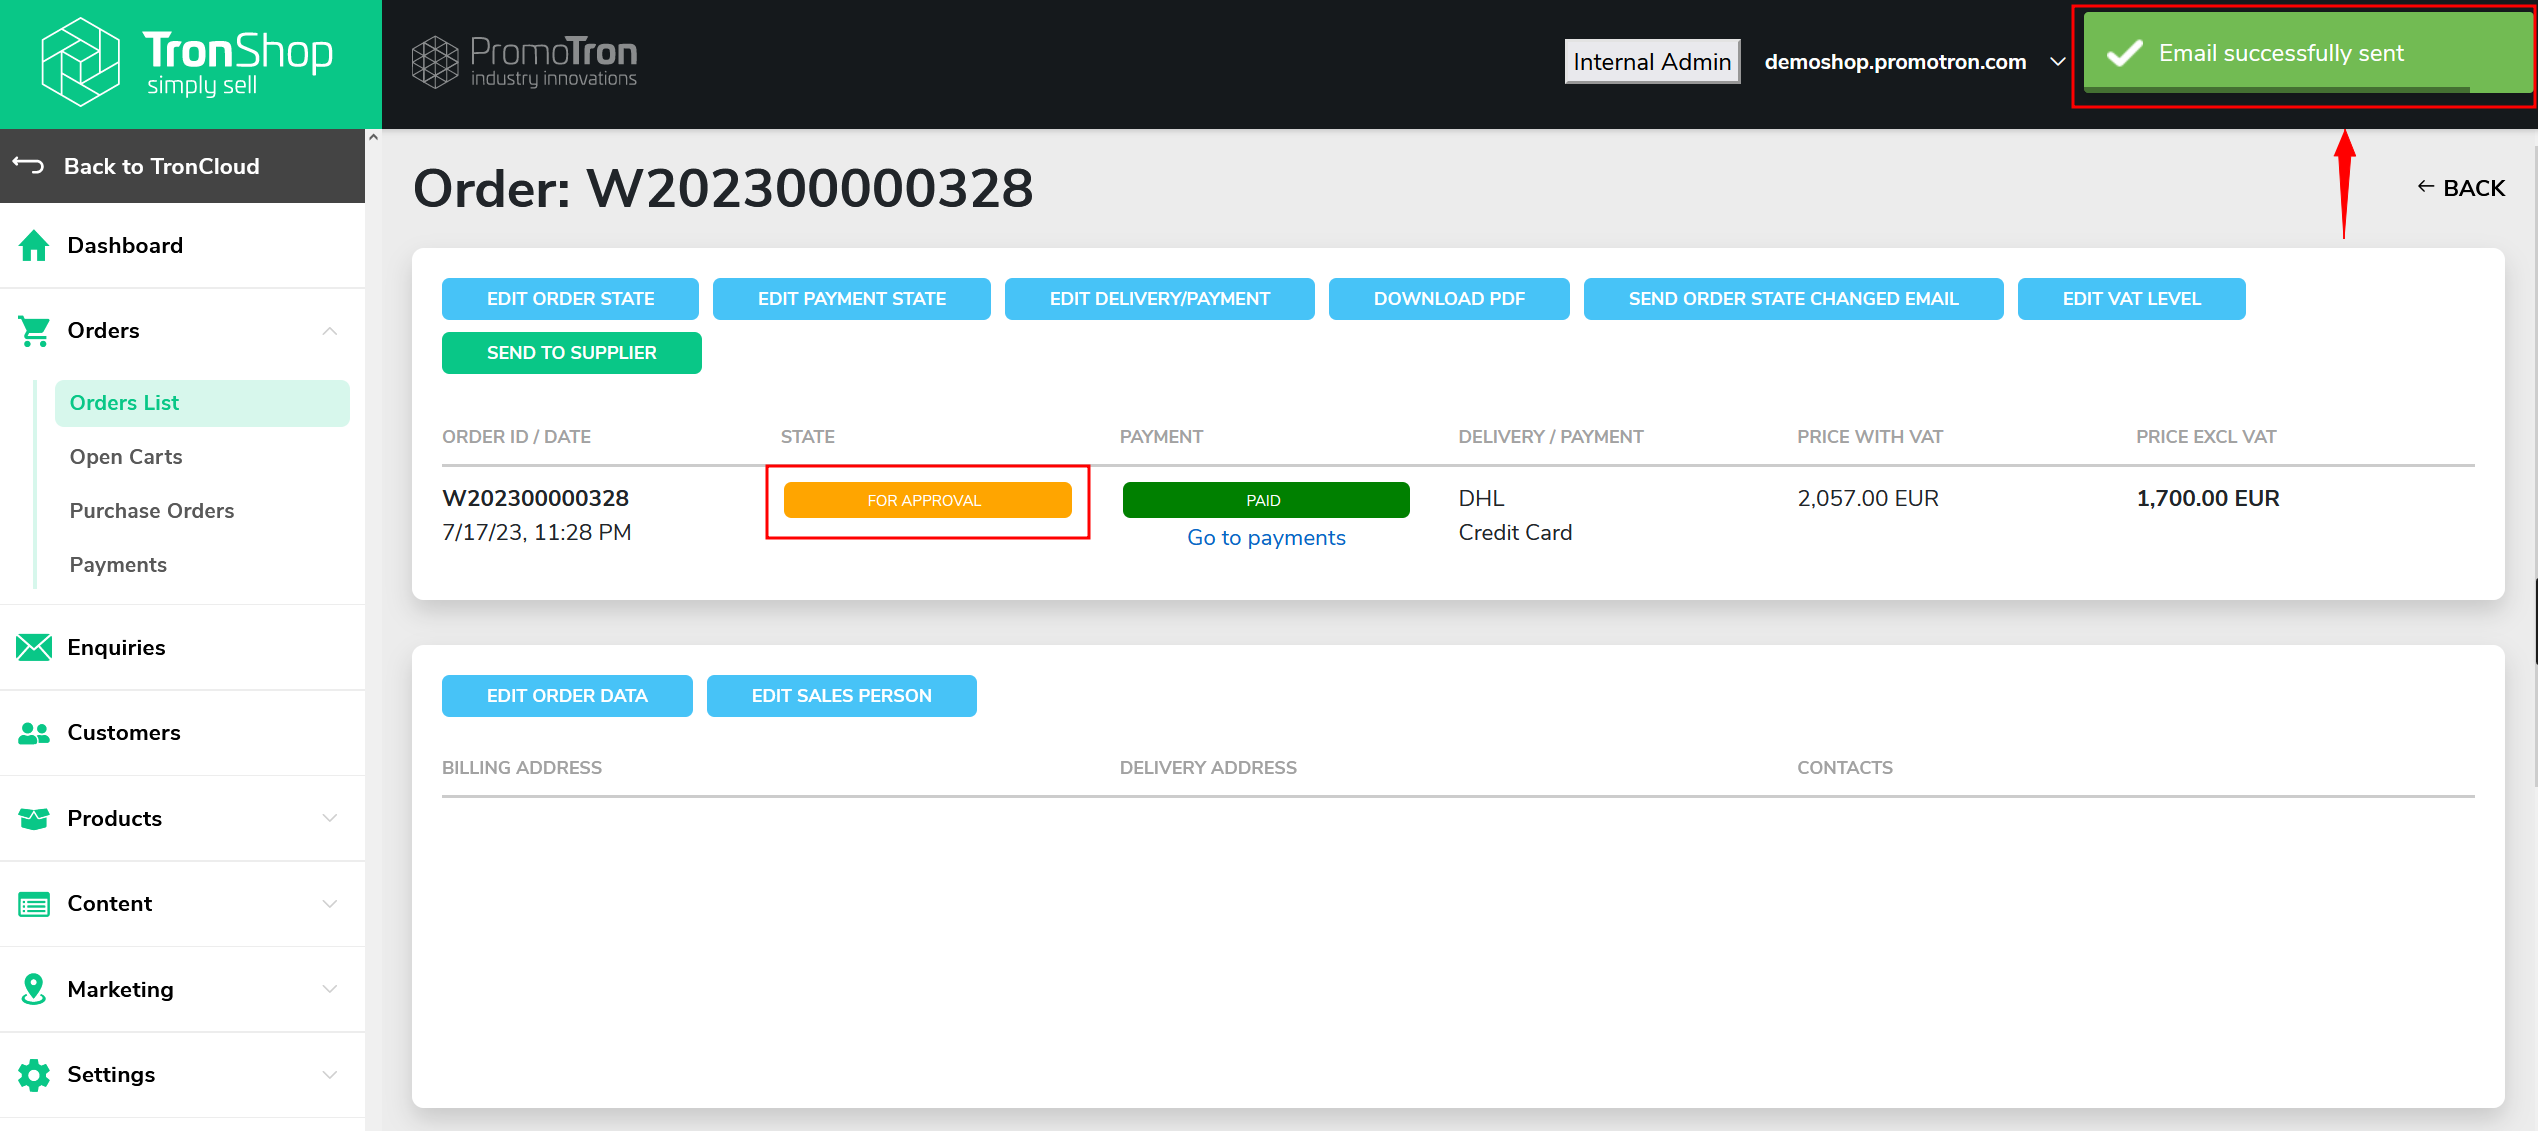Click the FOR APPROVAL state badge
The width and height of the screenshot is (2538, 1131).
pyautogui.click(x=927, y=500)
